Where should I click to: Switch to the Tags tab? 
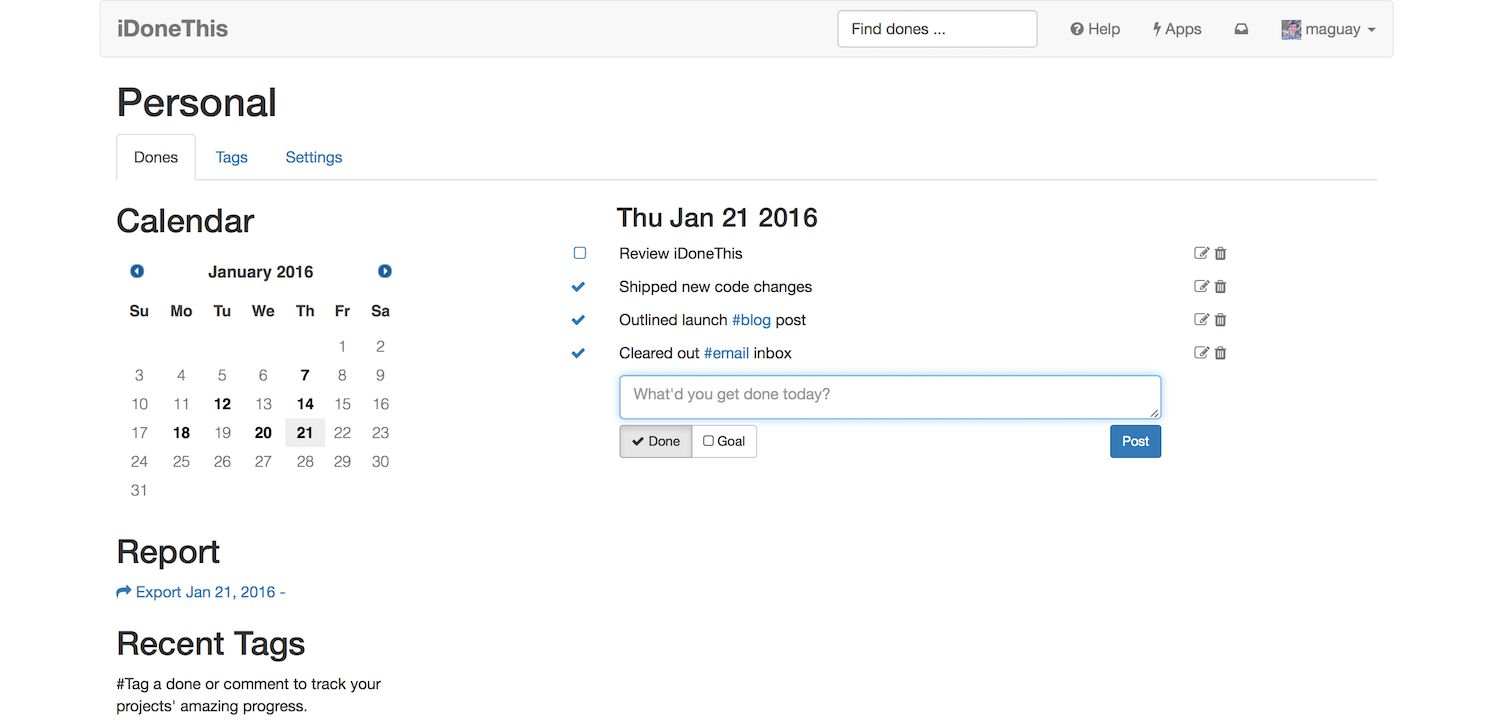coord(231,157)
